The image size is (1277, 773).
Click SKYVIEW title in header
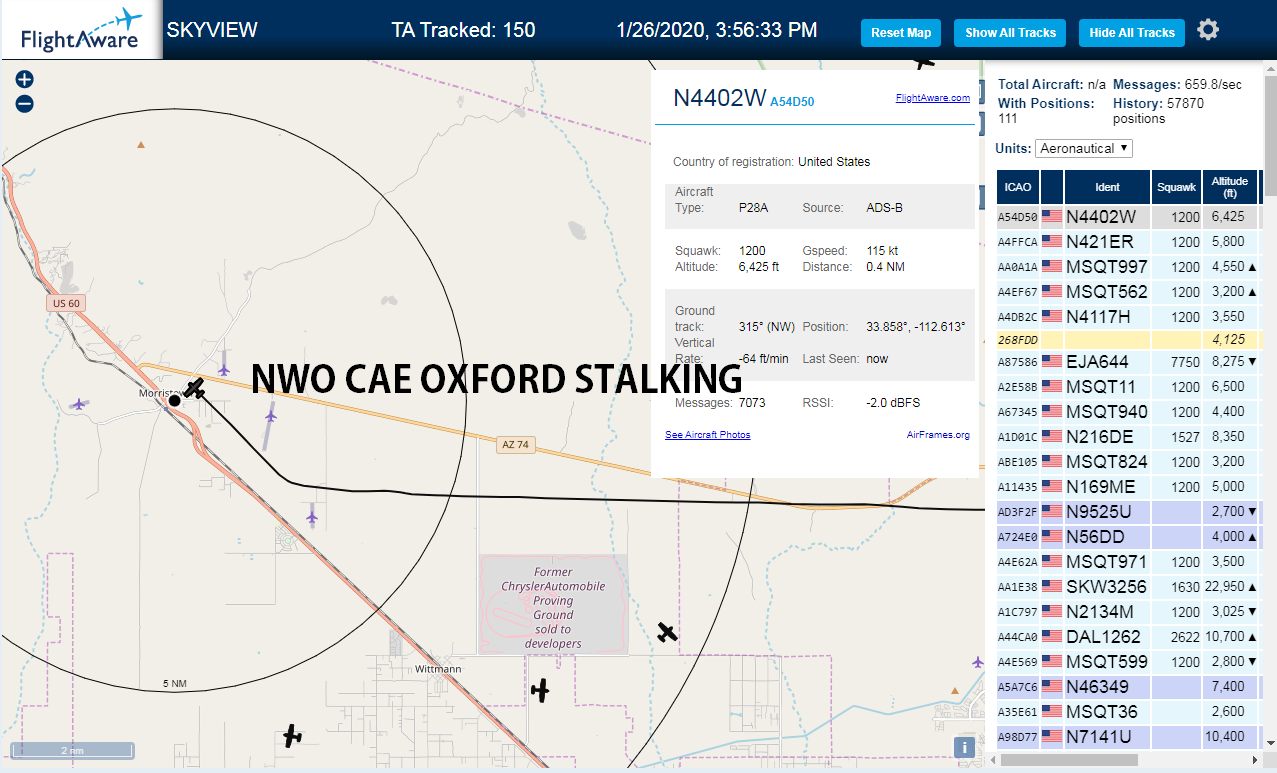pyautogui.click(x=212, y=30)
